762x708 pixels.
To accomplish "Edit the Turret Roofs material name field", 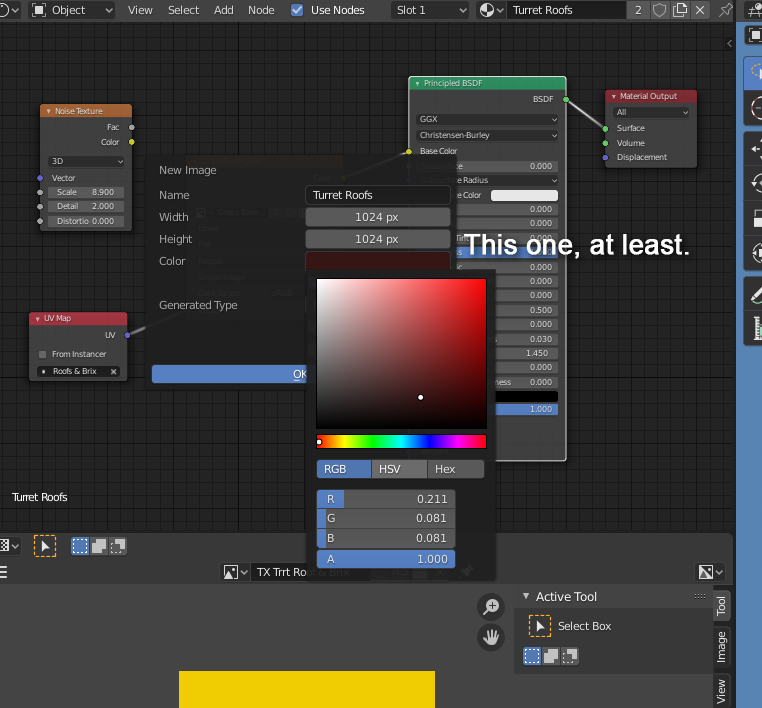I will tap(566, 10).
